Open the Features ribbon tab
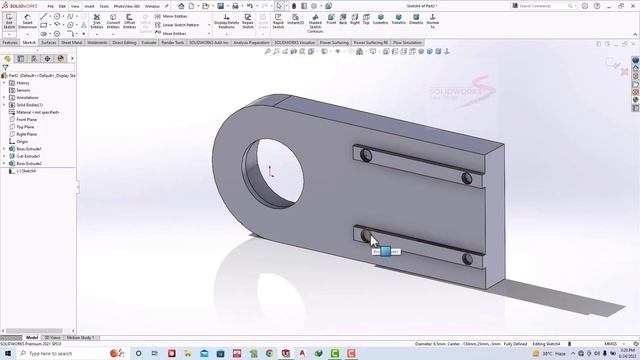The image size is (640, 360). coord(10,42)
